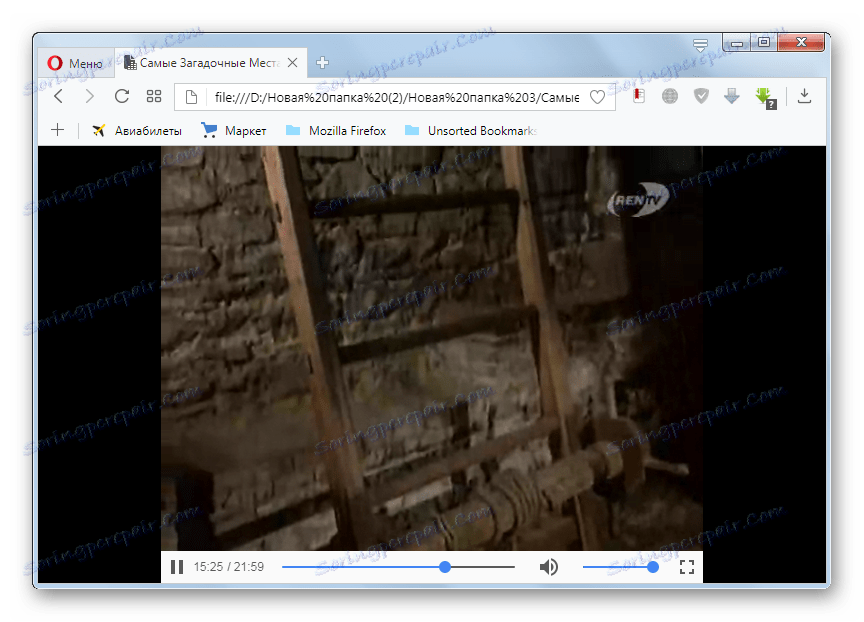864x622 pixels.
Task: Enter fullscreen video mode
Action: (687, 567)
